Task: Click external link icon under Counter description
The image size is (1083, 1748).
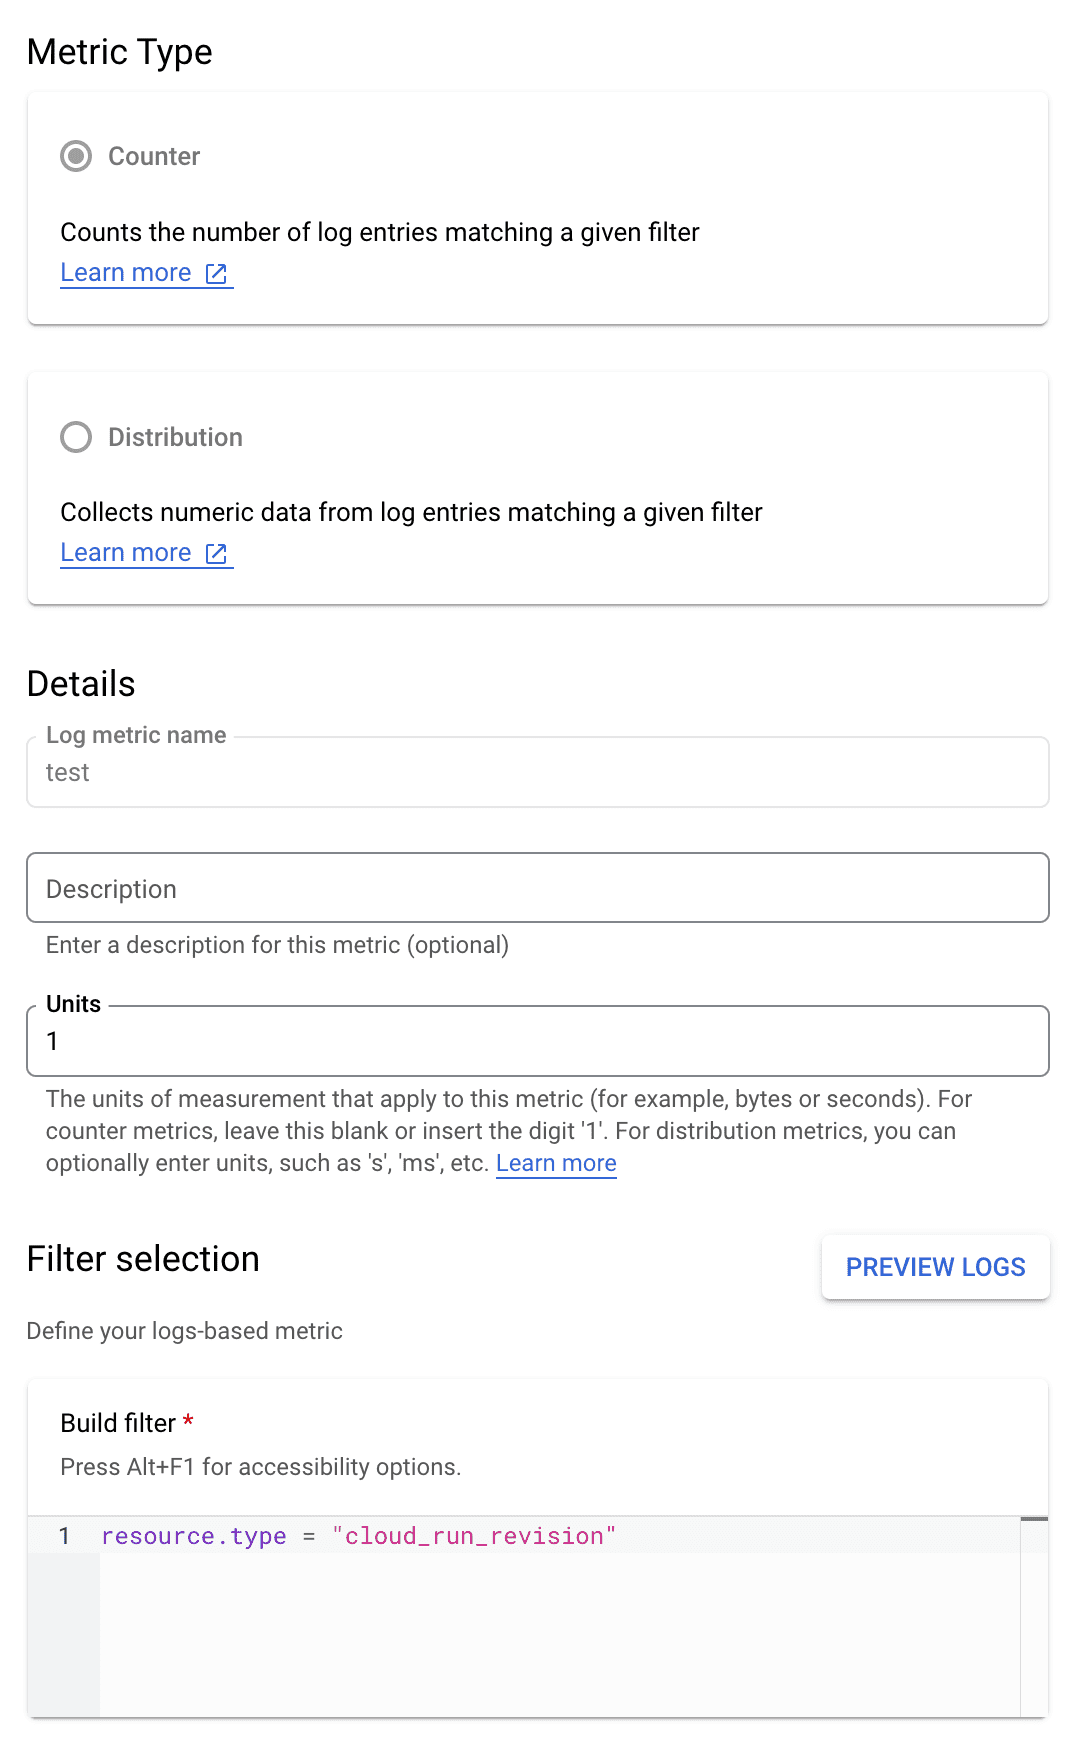Action: click(x=216, y=273)
